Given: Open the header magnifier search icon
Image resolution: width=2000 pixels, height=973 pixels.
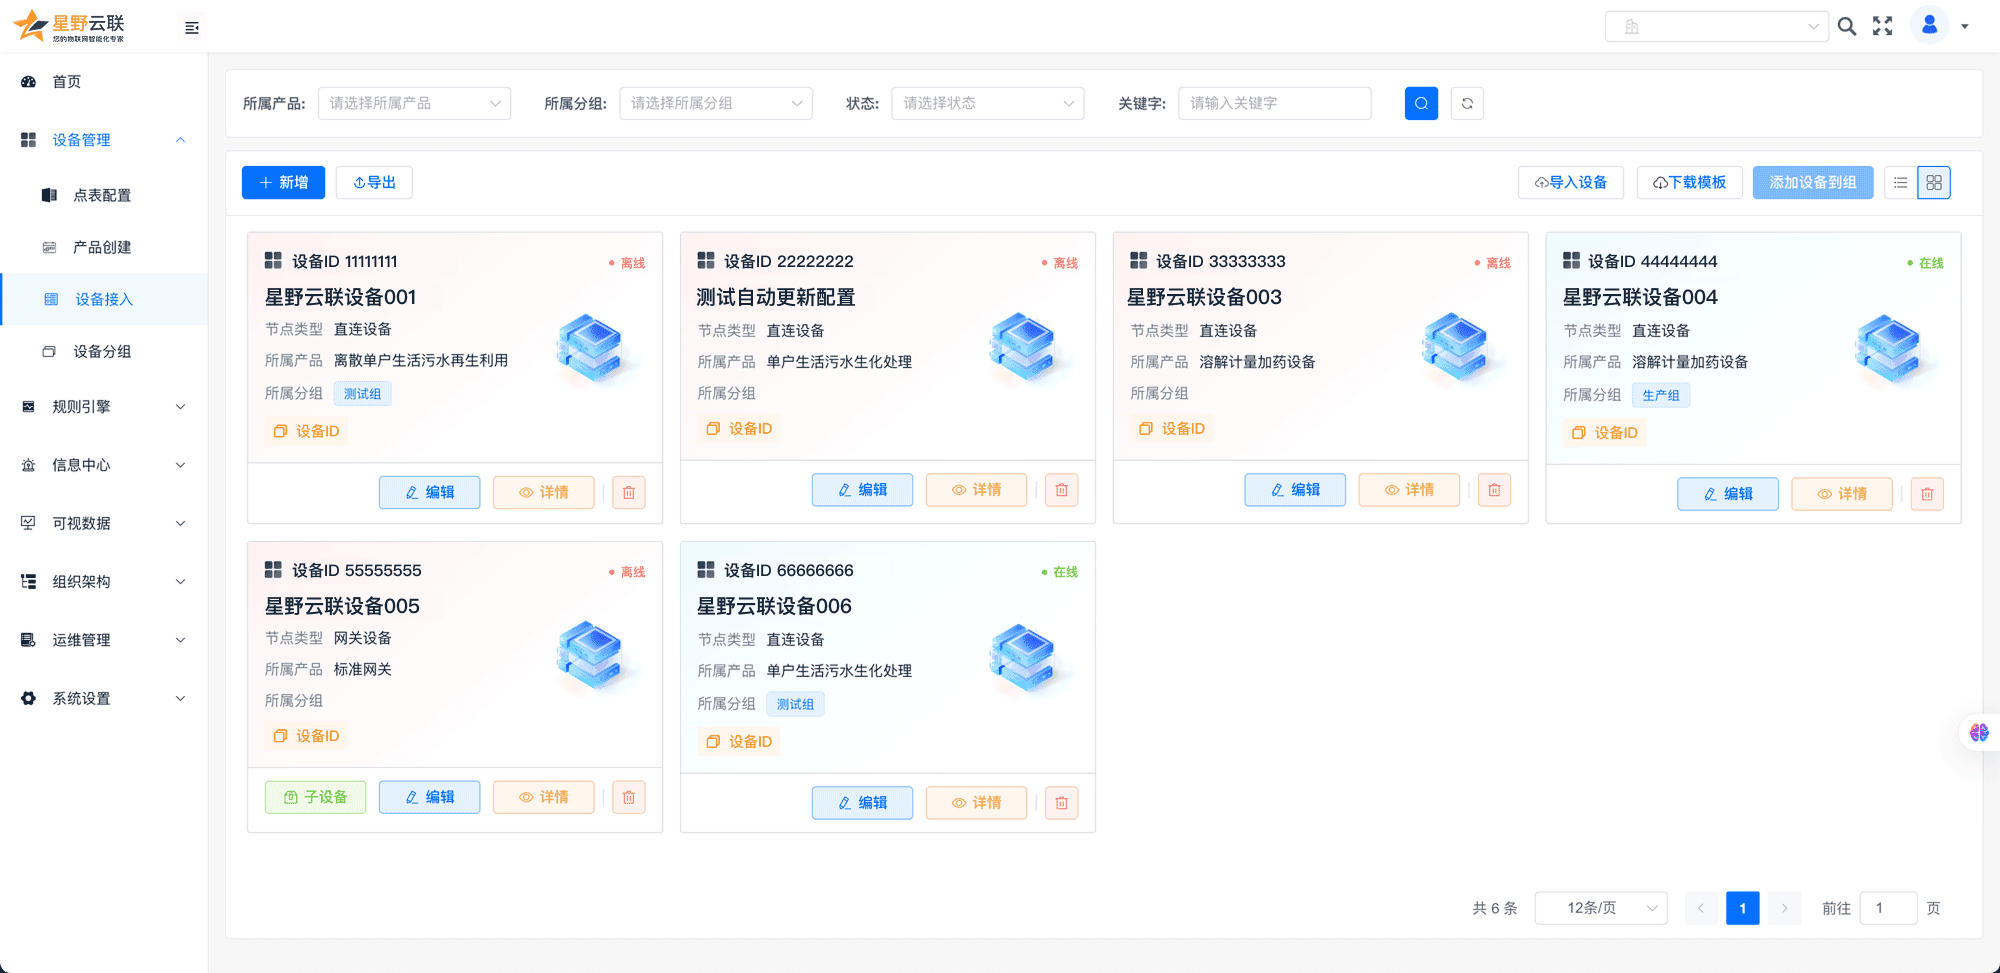Looking at the screenshot, I should tap(1847, 27).
